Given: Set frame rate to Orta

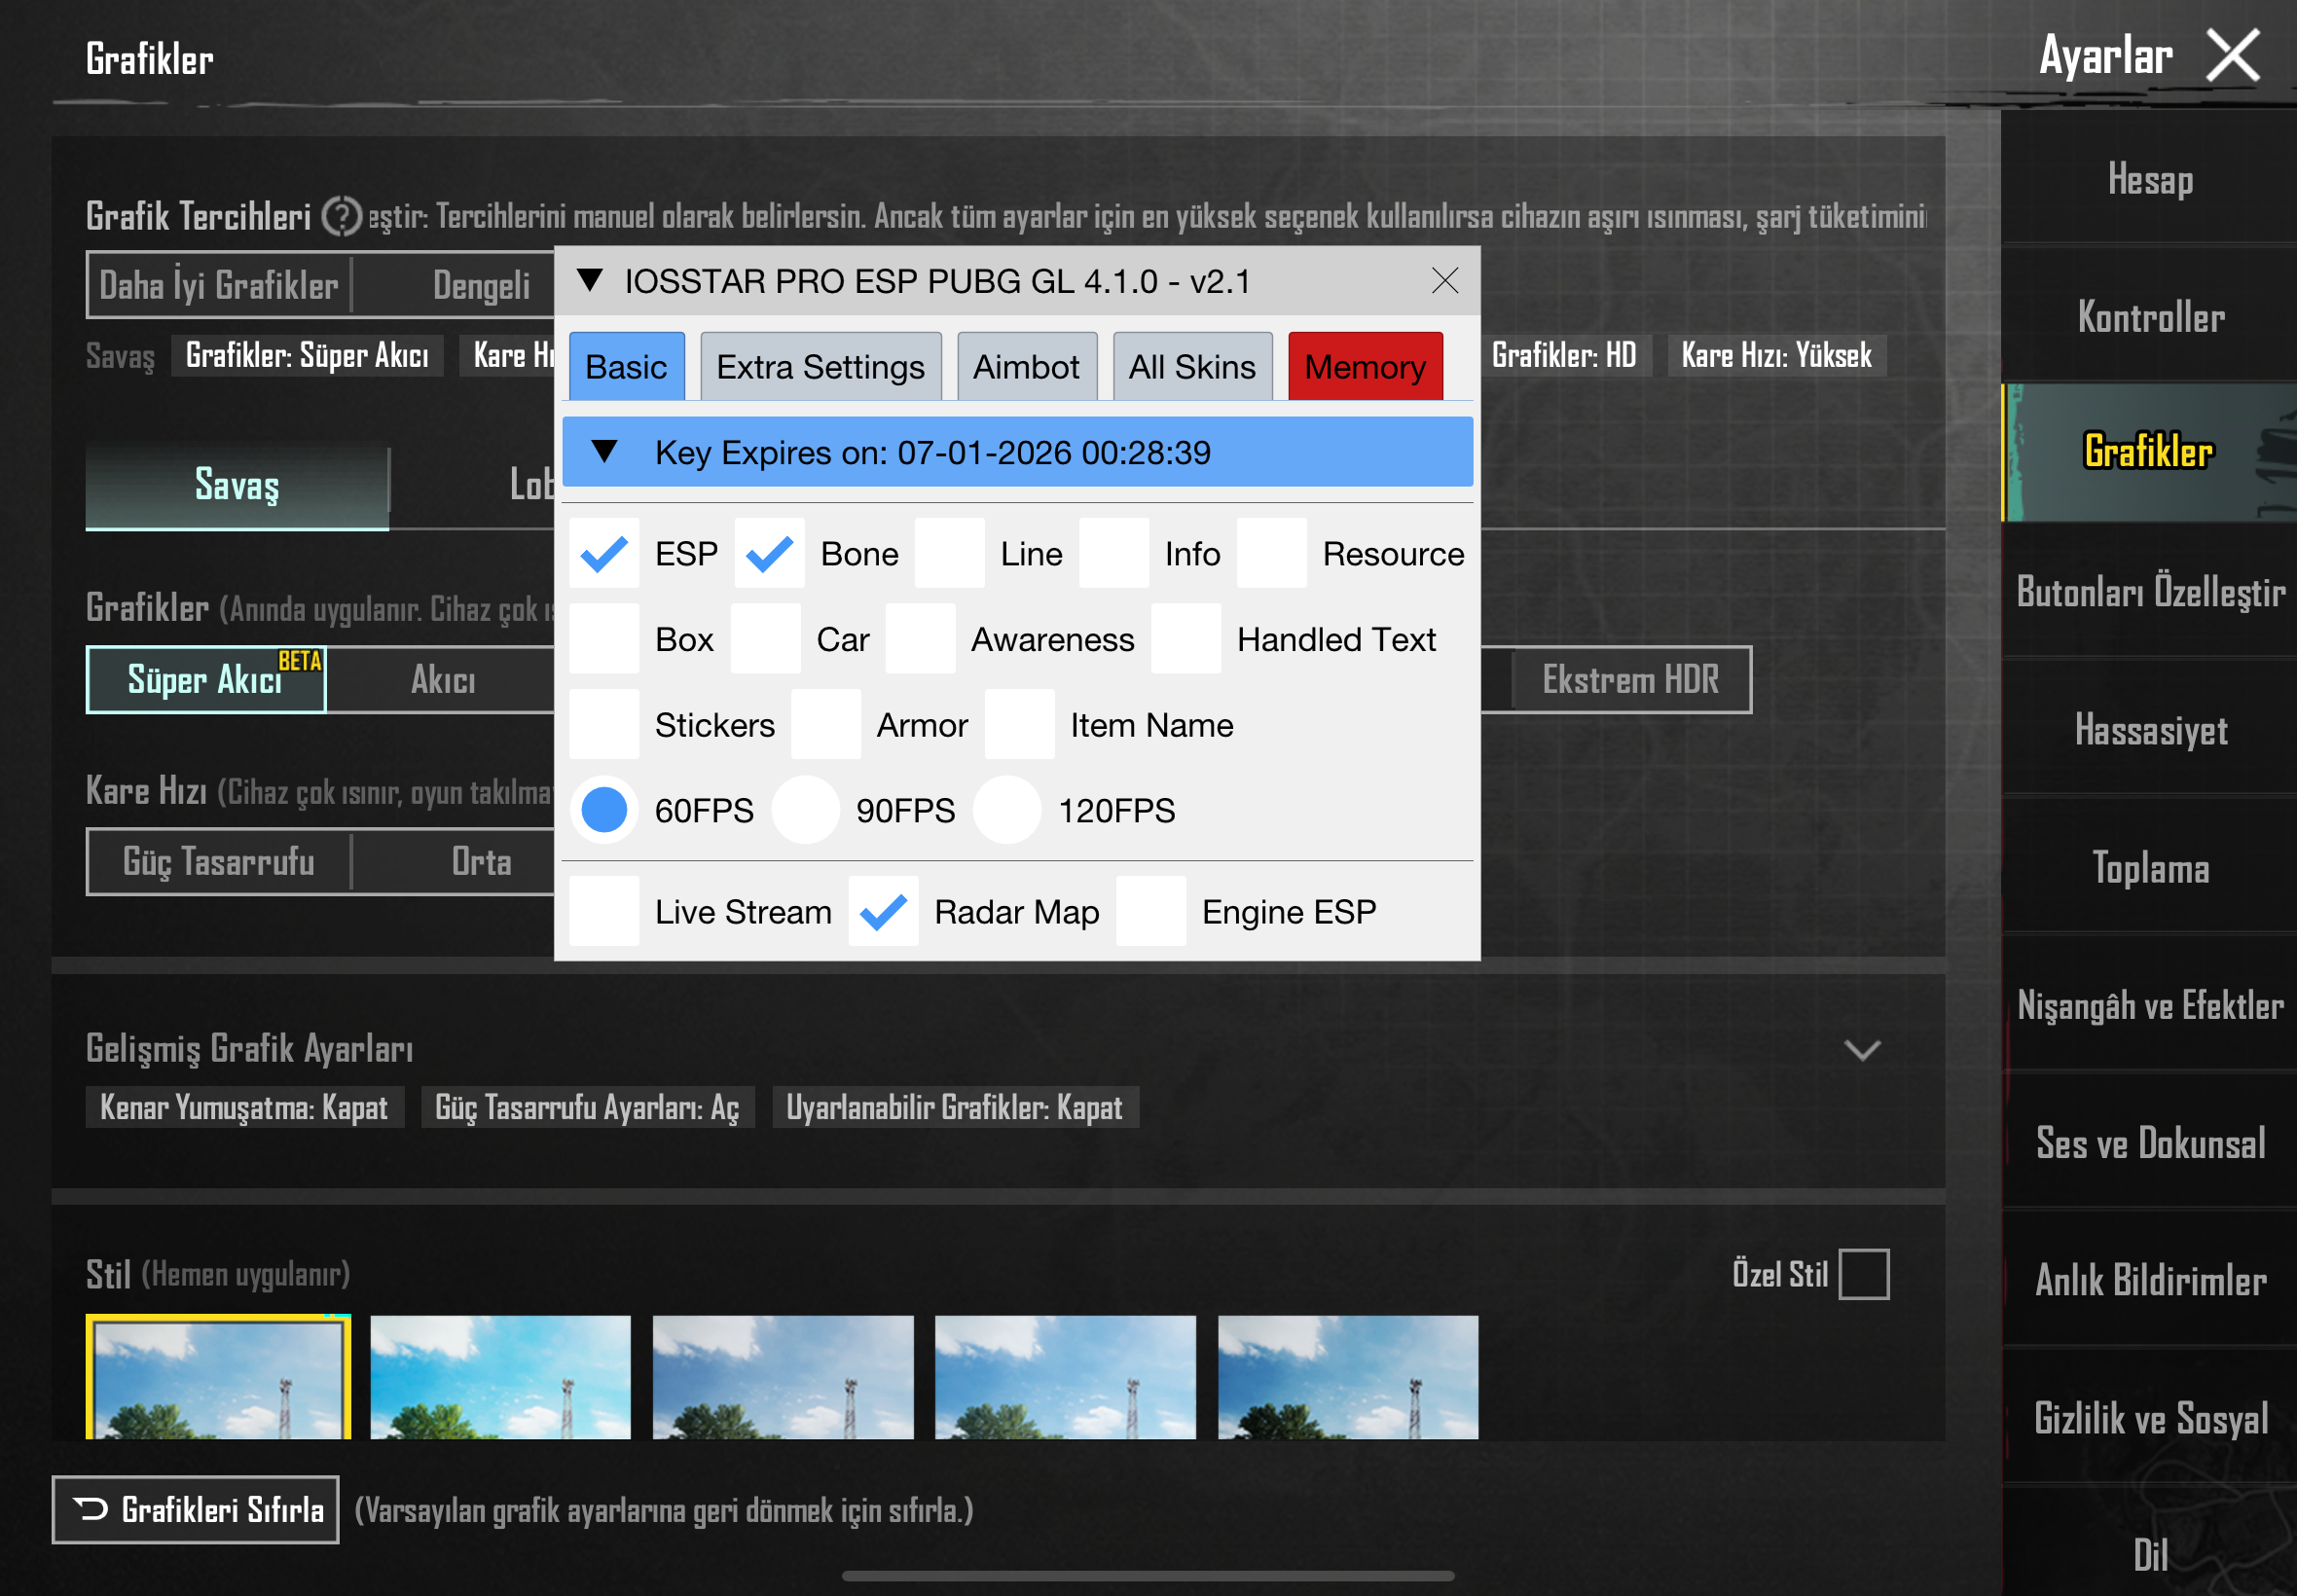Looking at the screenshot, I should [481, 861].
